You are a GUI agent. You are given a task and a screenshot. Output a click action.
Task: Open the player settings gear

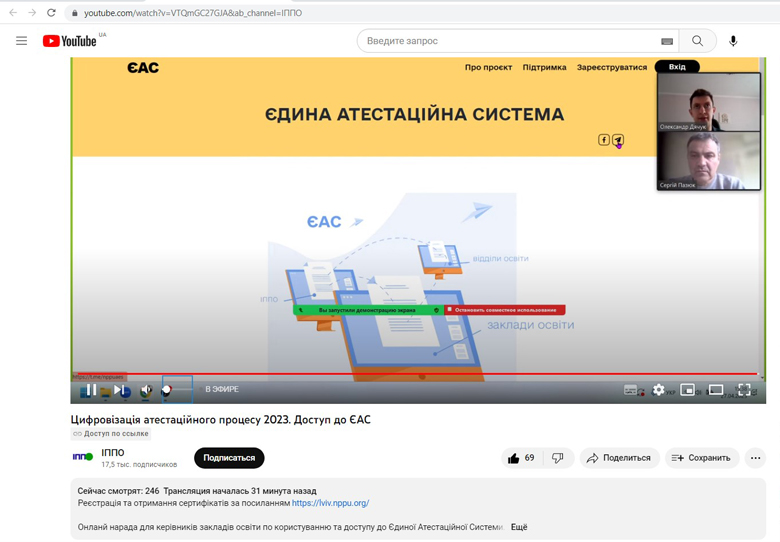click(x=658, y=390)
